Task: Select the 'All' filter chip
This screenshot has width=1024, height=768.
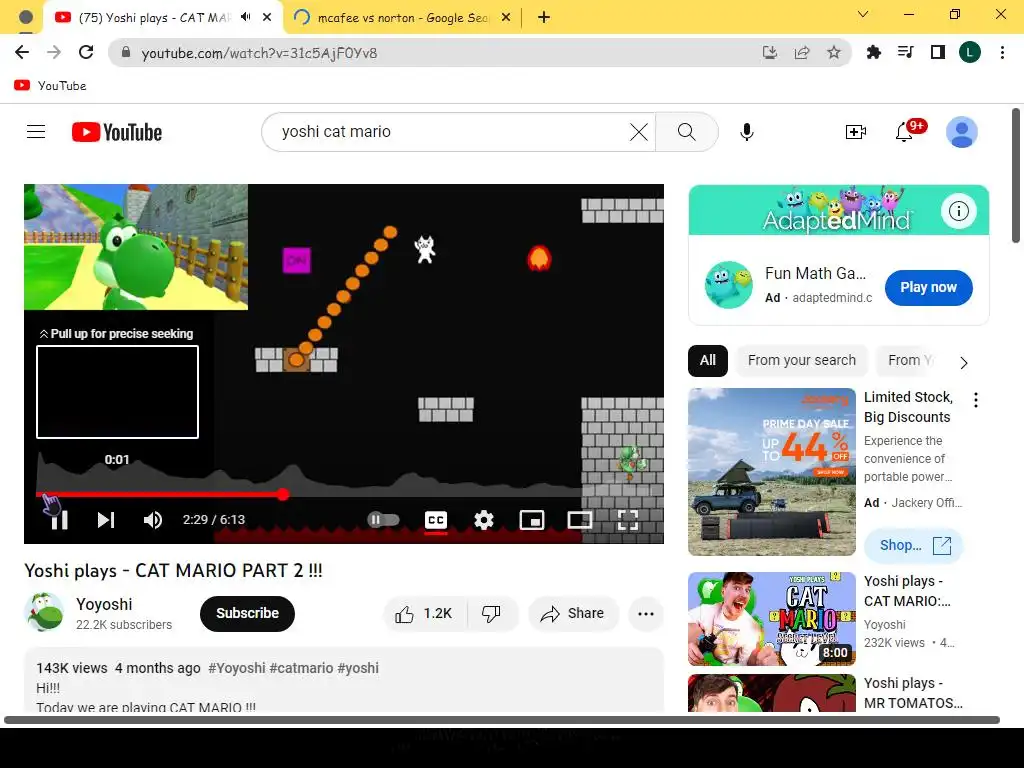Action: 708,360
